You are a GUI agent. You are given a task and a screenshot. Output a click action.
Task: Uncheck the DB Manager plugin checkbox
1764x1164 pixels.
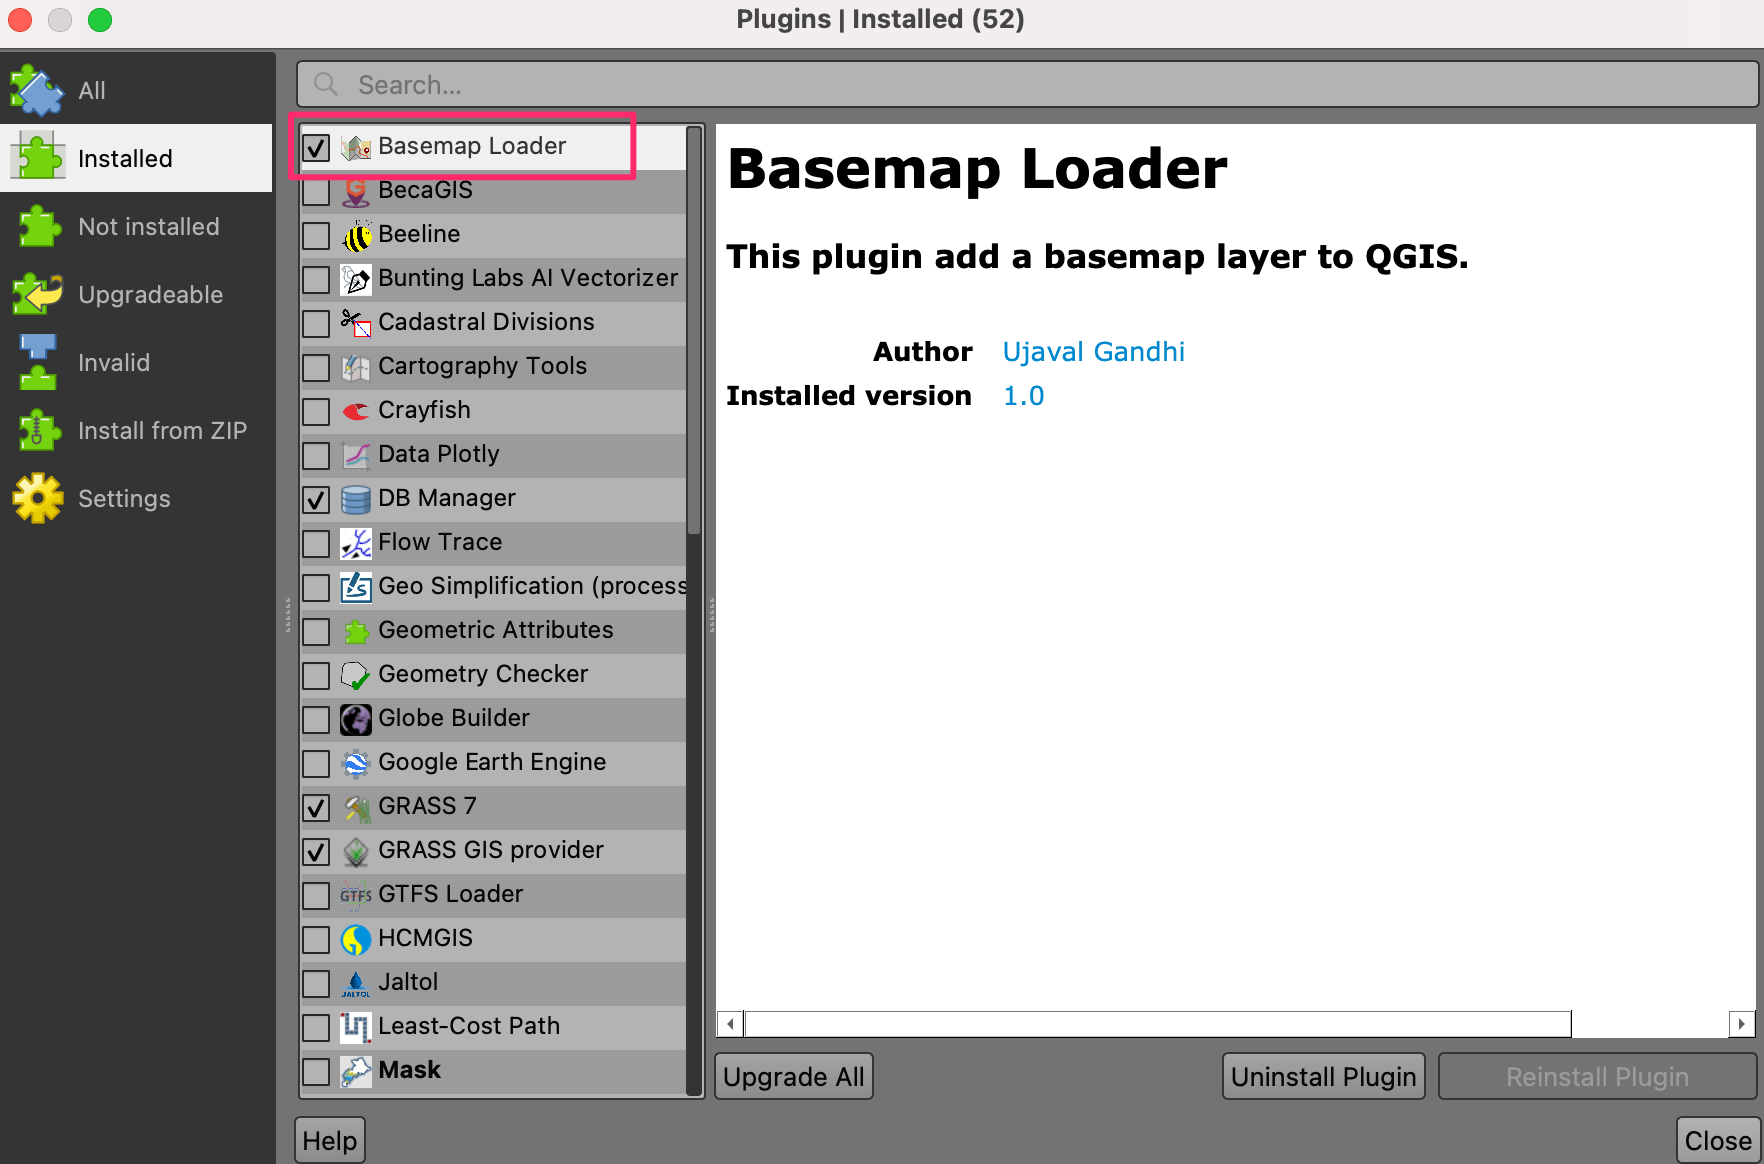(x=316, y=500)
